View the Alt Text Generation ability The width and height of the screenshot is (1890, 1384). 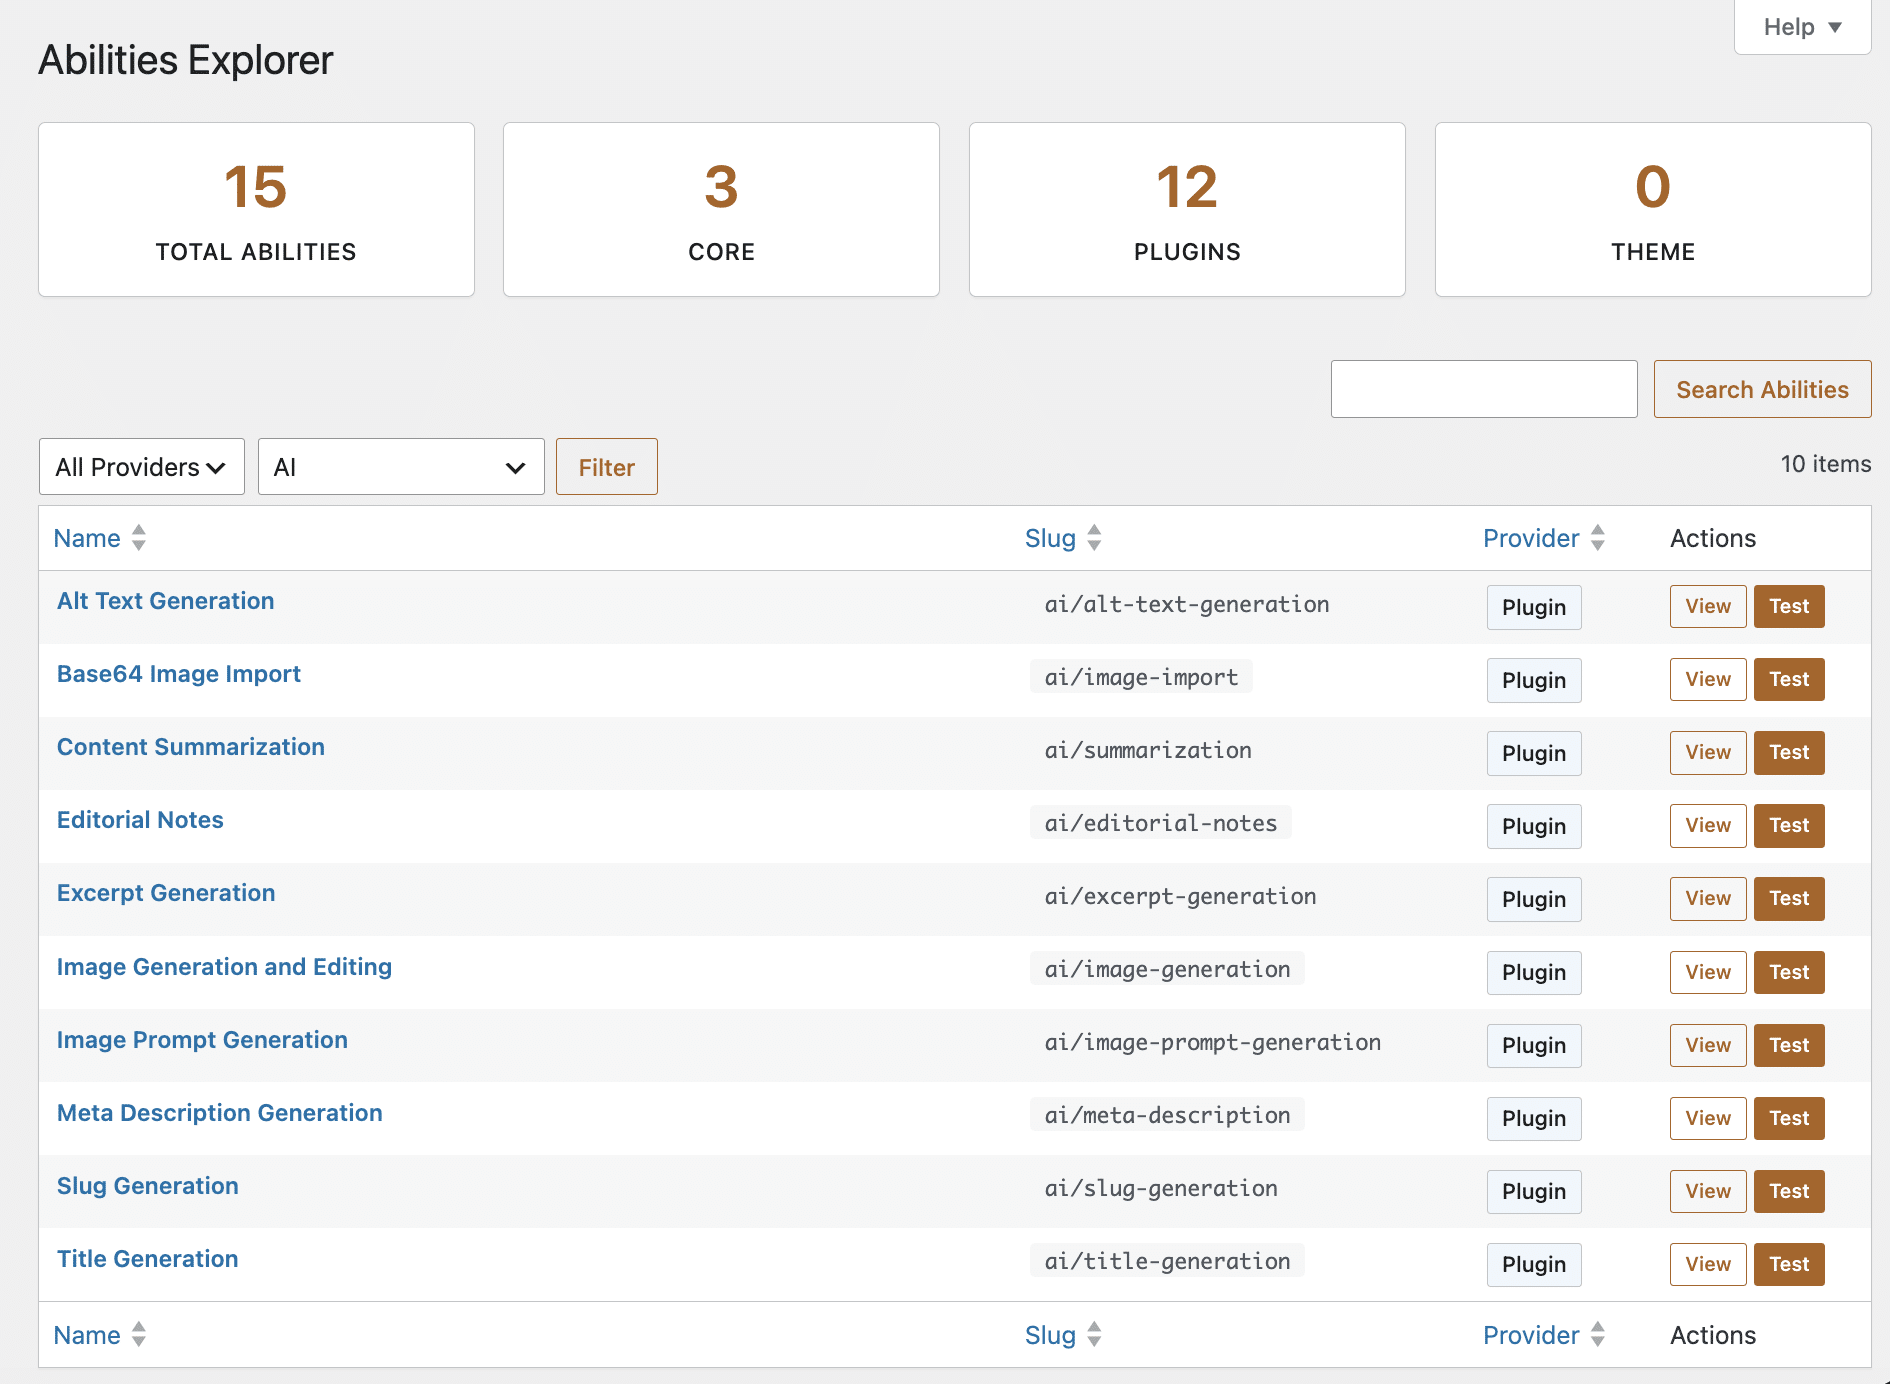click(x=1708, y=606)
